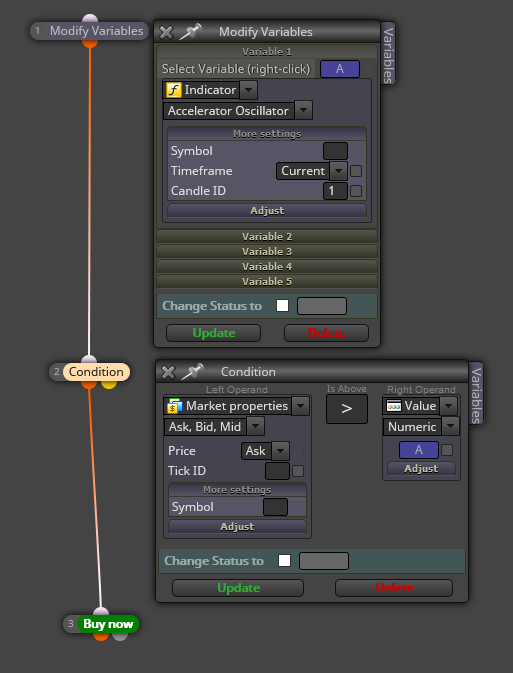The image size is (513, 673).
Task: Click the blue variable A selector in Variable 1
Action: [x=340, y=69]
